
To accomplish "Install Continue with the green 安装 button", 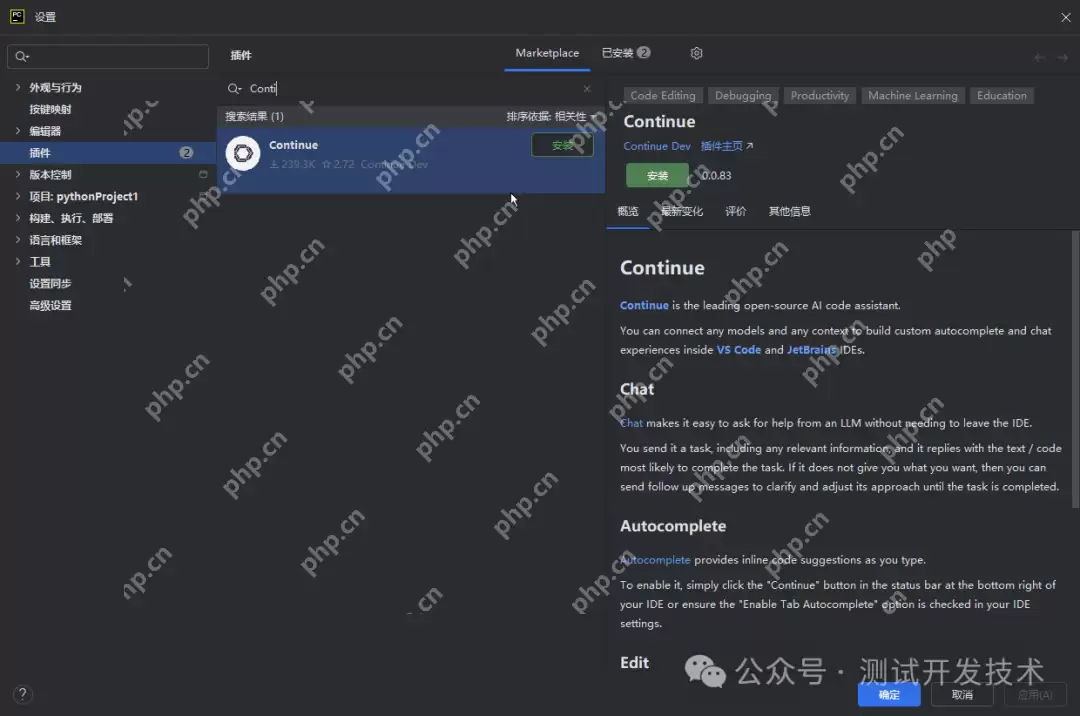I will pyautogui.click(x=657, y=175).
